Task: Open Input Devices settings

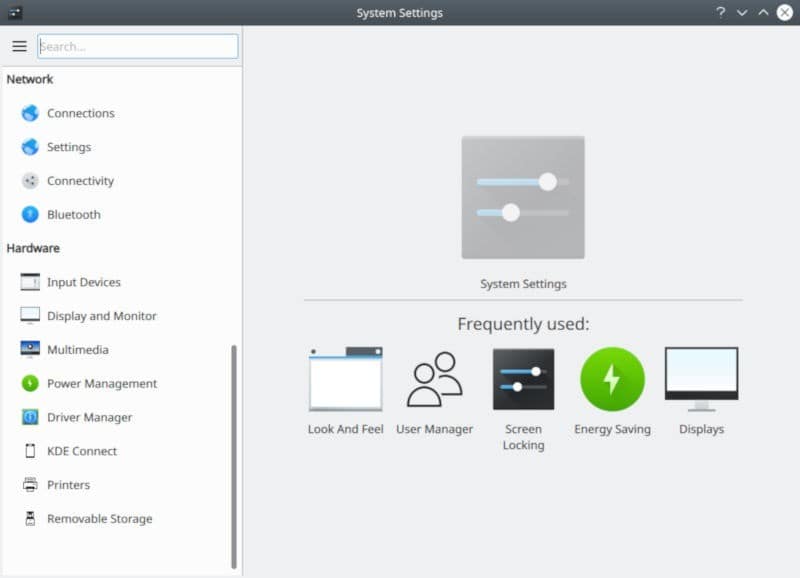Action: click(x=84, y=282)
